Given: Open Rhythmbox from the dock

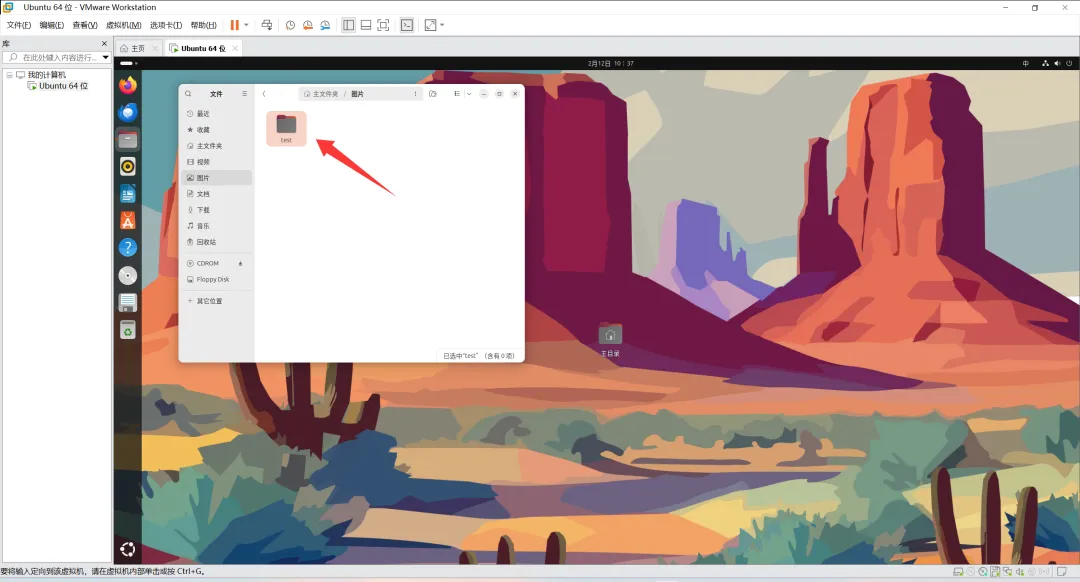Looking at the screenshot, I should 127,167.
